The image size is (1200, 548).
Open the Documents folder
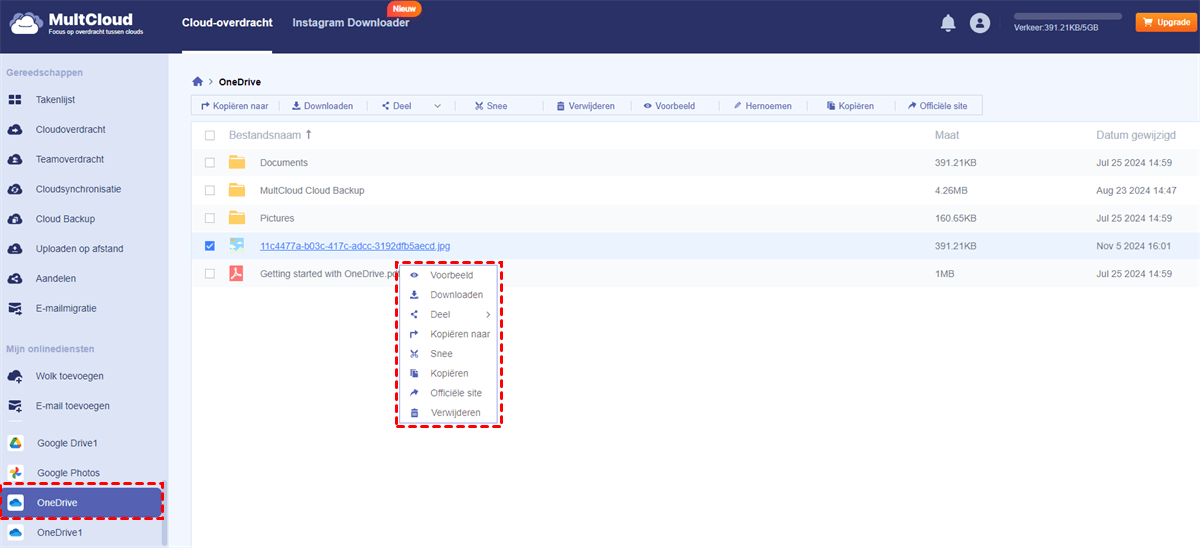pos(284,162)
